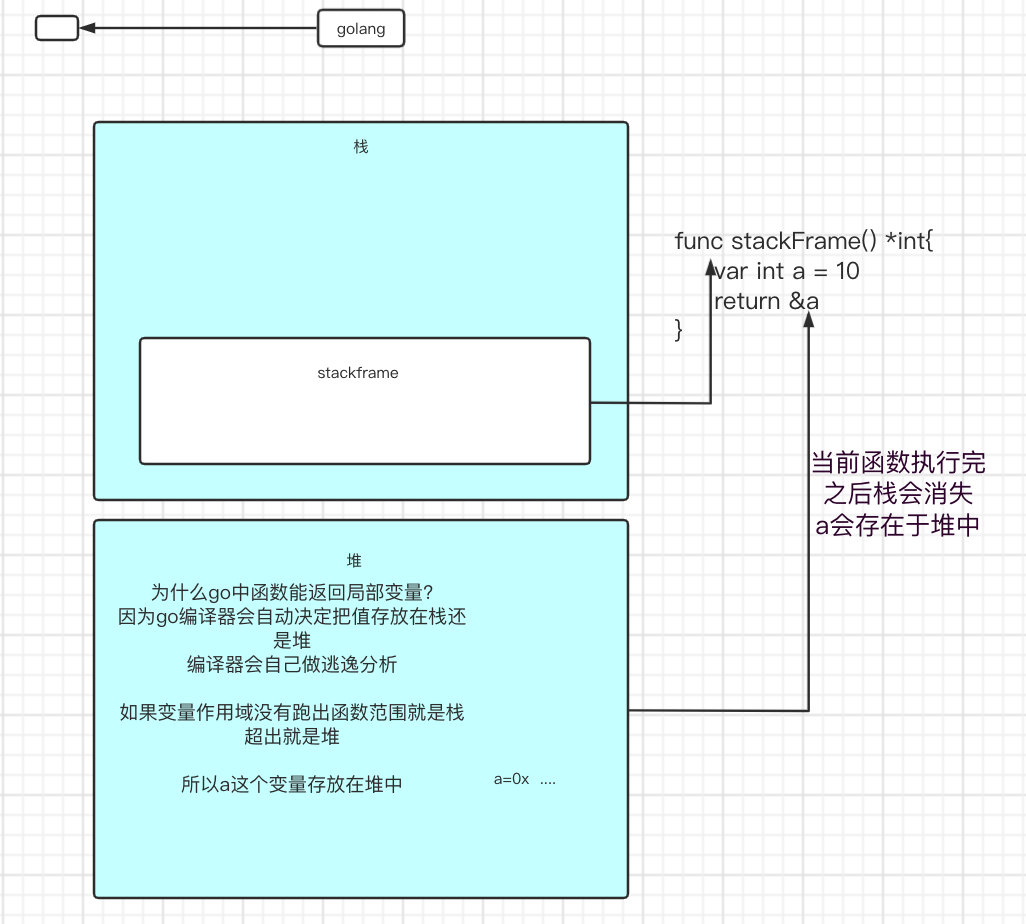The height and width of the screenshot is (924, 1026).
Task: Click the text 超出就是堆
Action: [292, 737]
